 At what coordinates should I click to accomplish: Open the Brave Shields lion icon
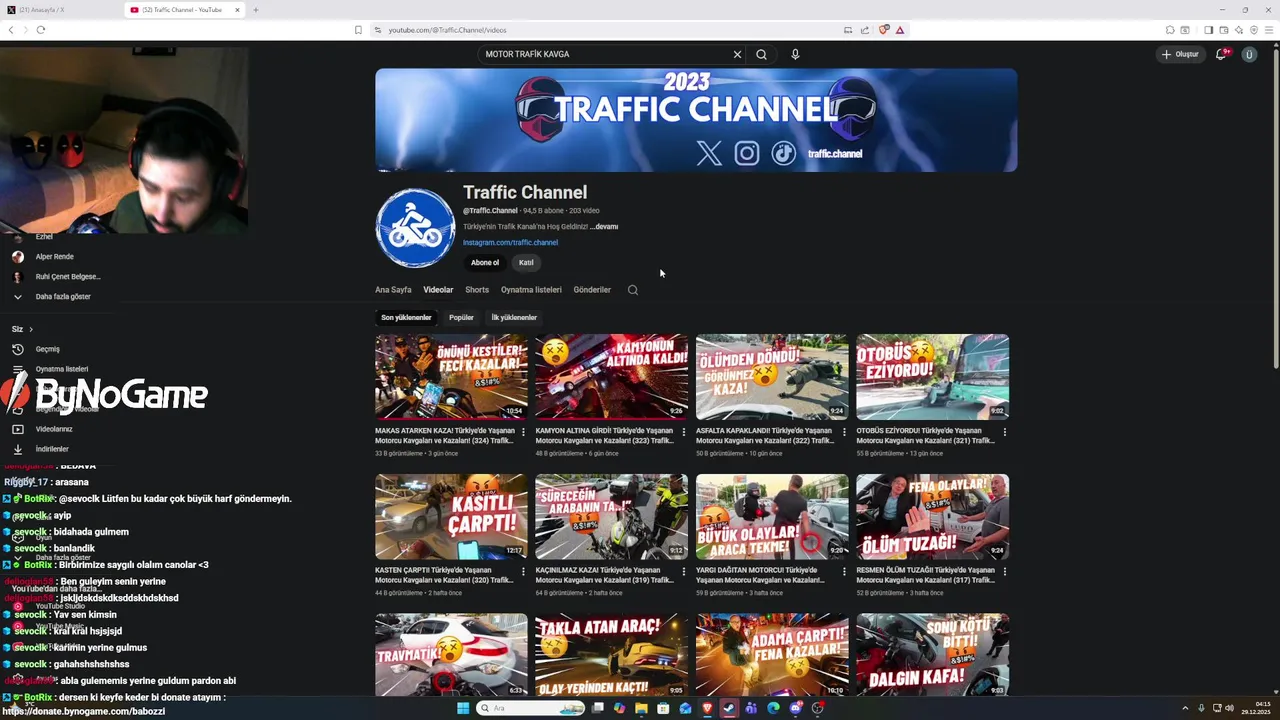point(883,30)
